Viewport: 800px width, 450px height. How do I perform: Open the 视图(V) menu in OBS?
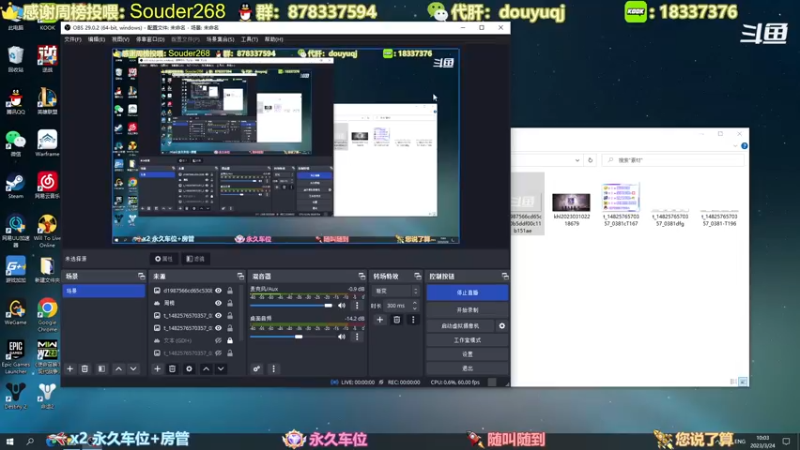(x=120, y=39)
